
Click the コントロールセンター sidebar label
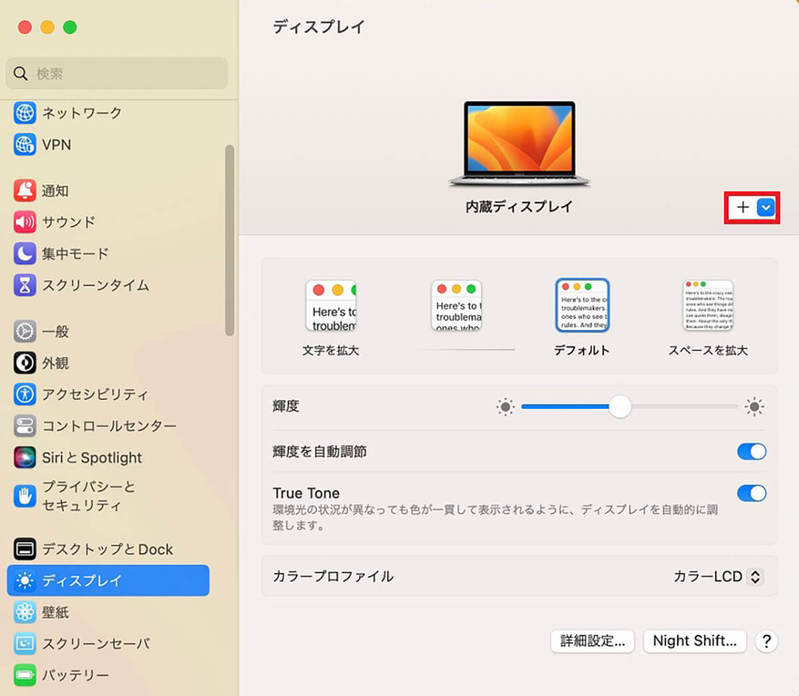point(109,426)
